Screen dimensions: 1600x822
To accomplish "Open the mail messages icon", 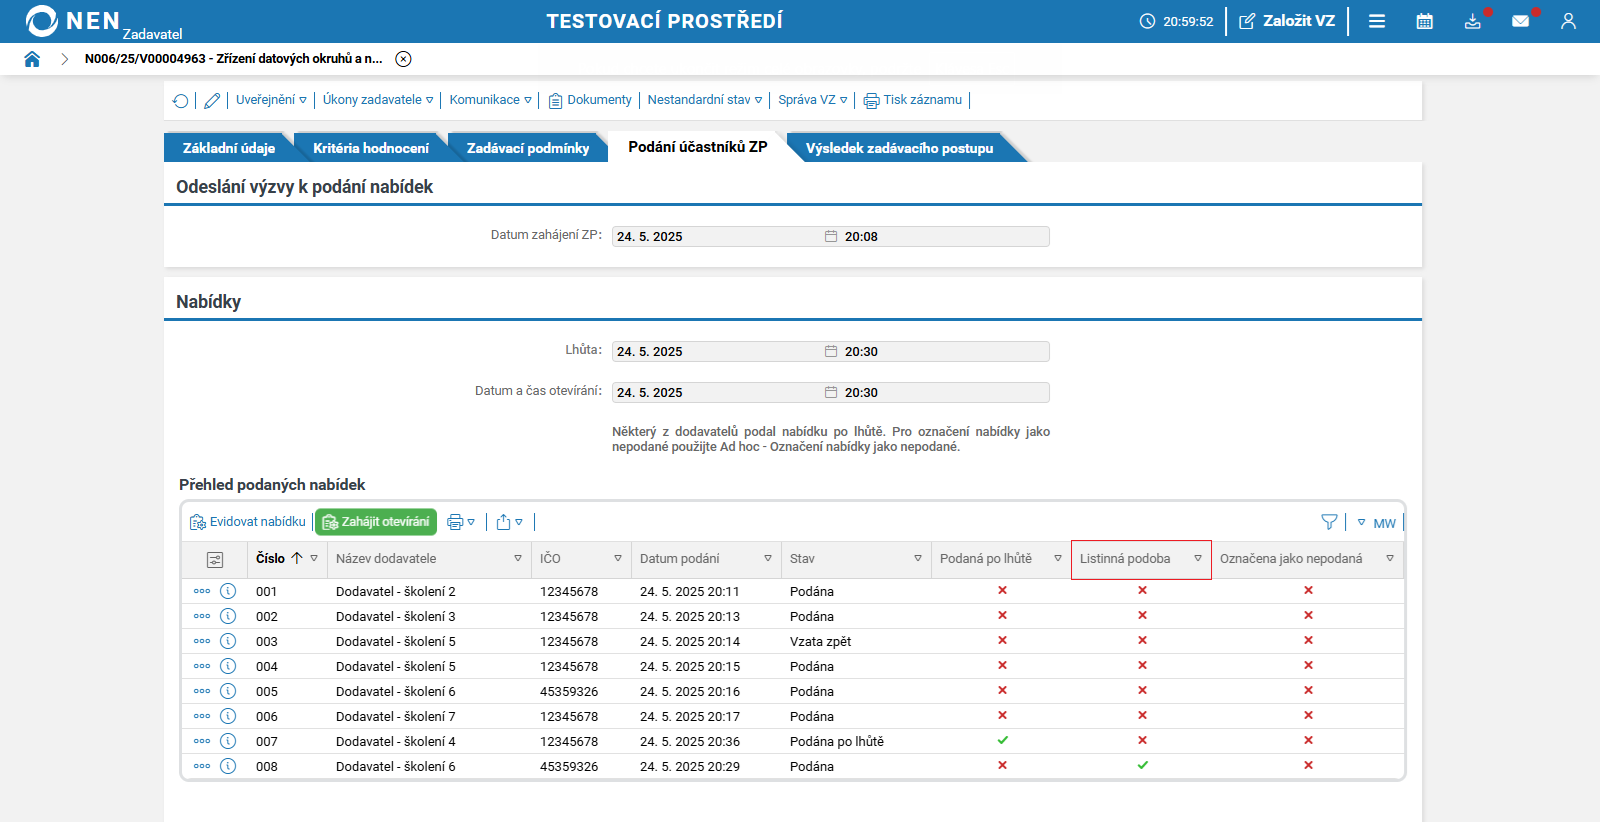I will (x=1520, y=21).
